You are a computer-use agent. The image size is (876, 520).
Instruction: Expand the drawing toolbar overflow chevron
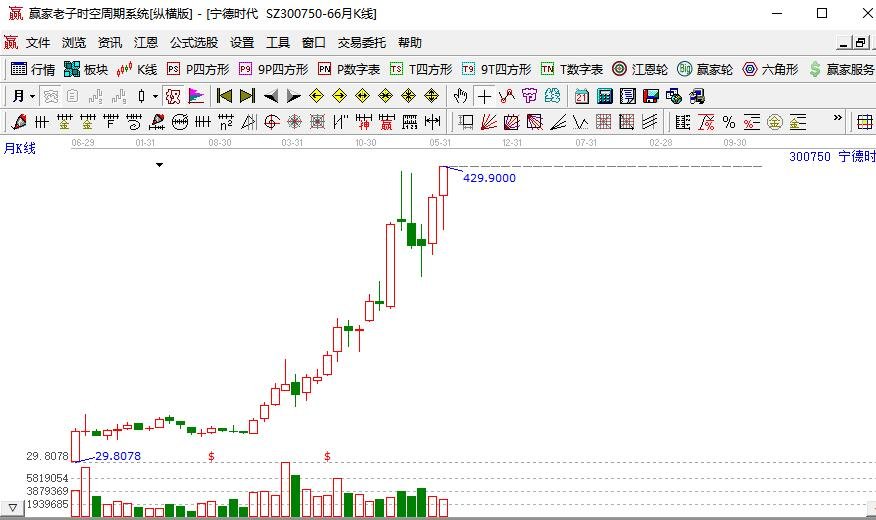point(839,117)
